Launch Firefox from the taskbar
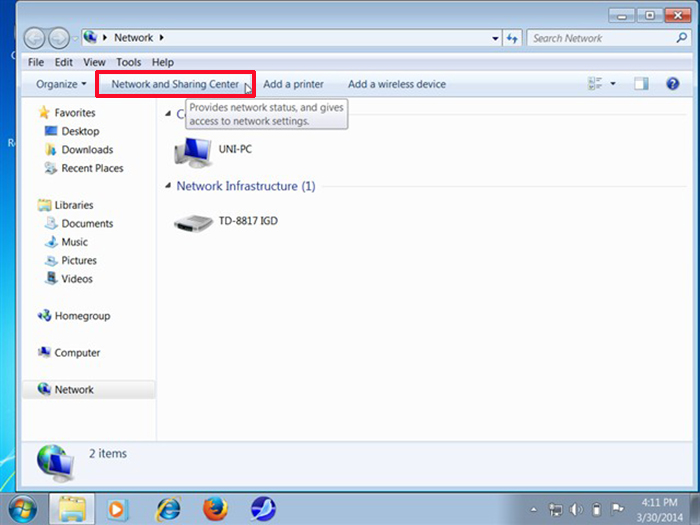The width and height of the screenshot is (700, 525). click(x=215, y=509)
